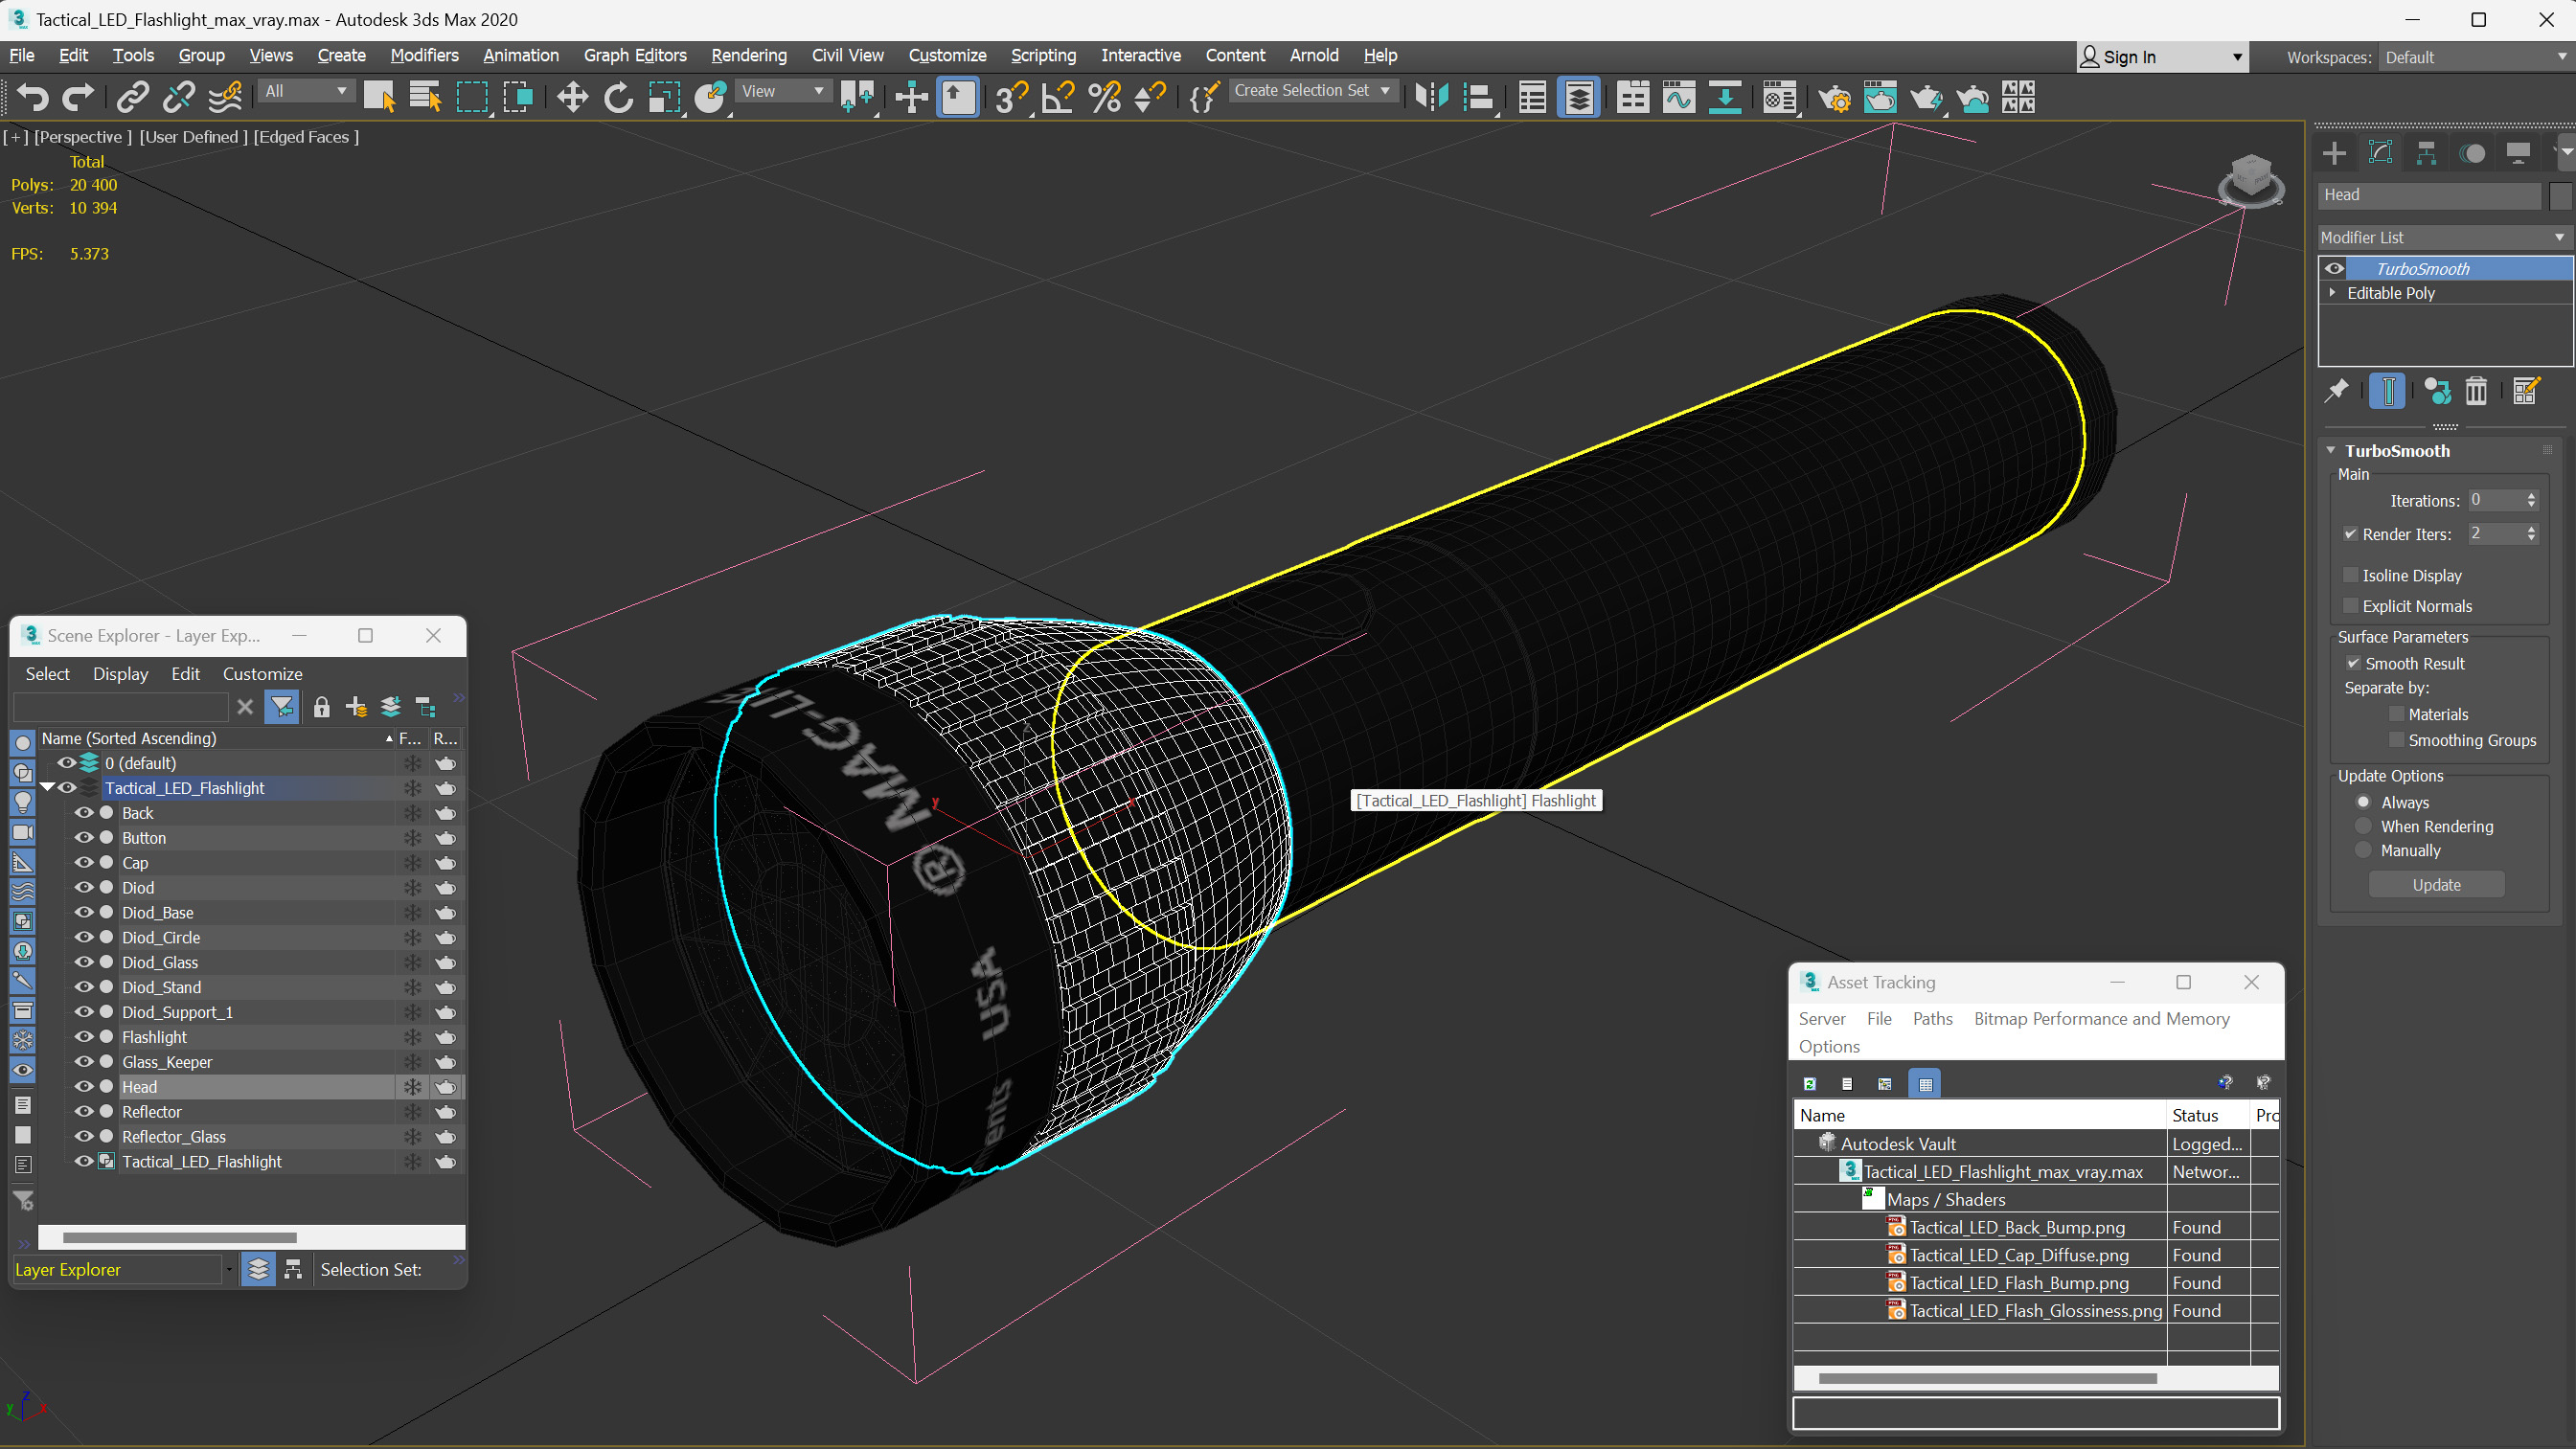Image resolution: width=2576 pixels, height=1449 pixels.
Task: Click the object color swatch beside Head
Action: coord(2560,195)
